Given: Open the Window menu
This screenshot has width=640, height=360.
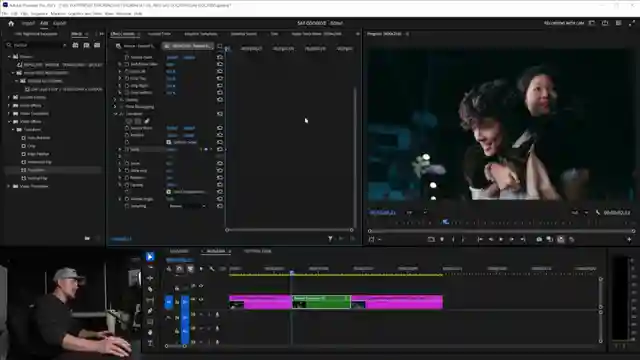Looking at the screenshot, I should pyautogui.click(x=124, y=13).
